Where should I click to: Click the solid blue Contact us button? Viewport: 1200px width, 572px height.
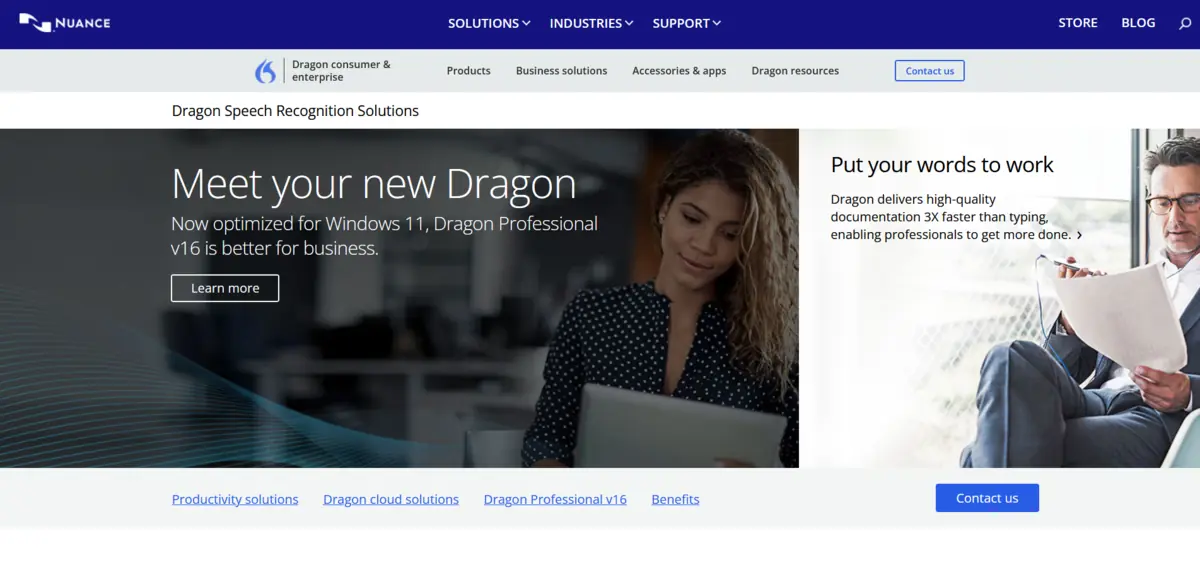[x=987, y=498]
